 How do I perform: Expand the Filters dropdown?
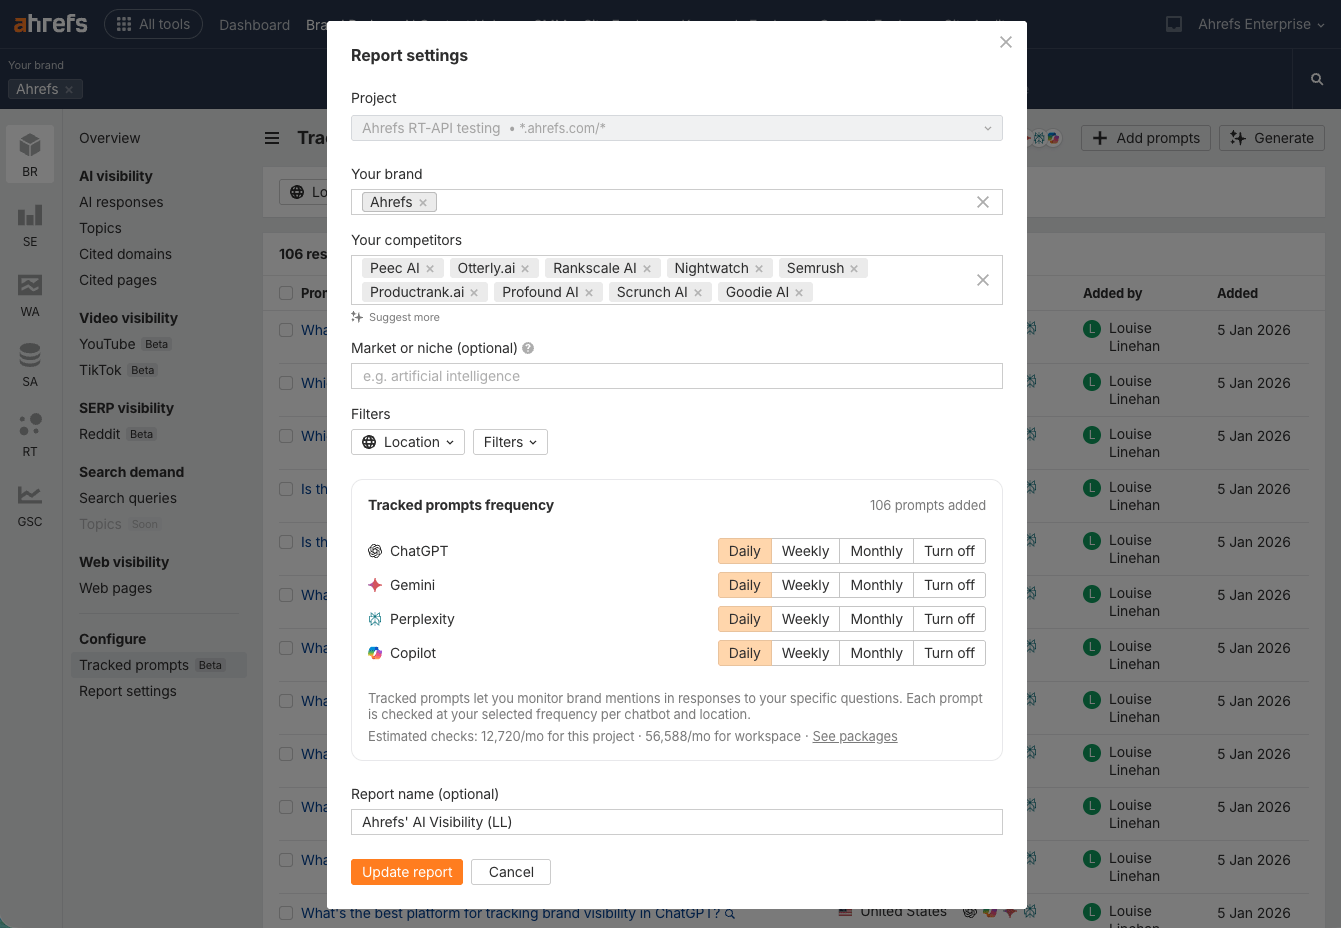(510, 441)
